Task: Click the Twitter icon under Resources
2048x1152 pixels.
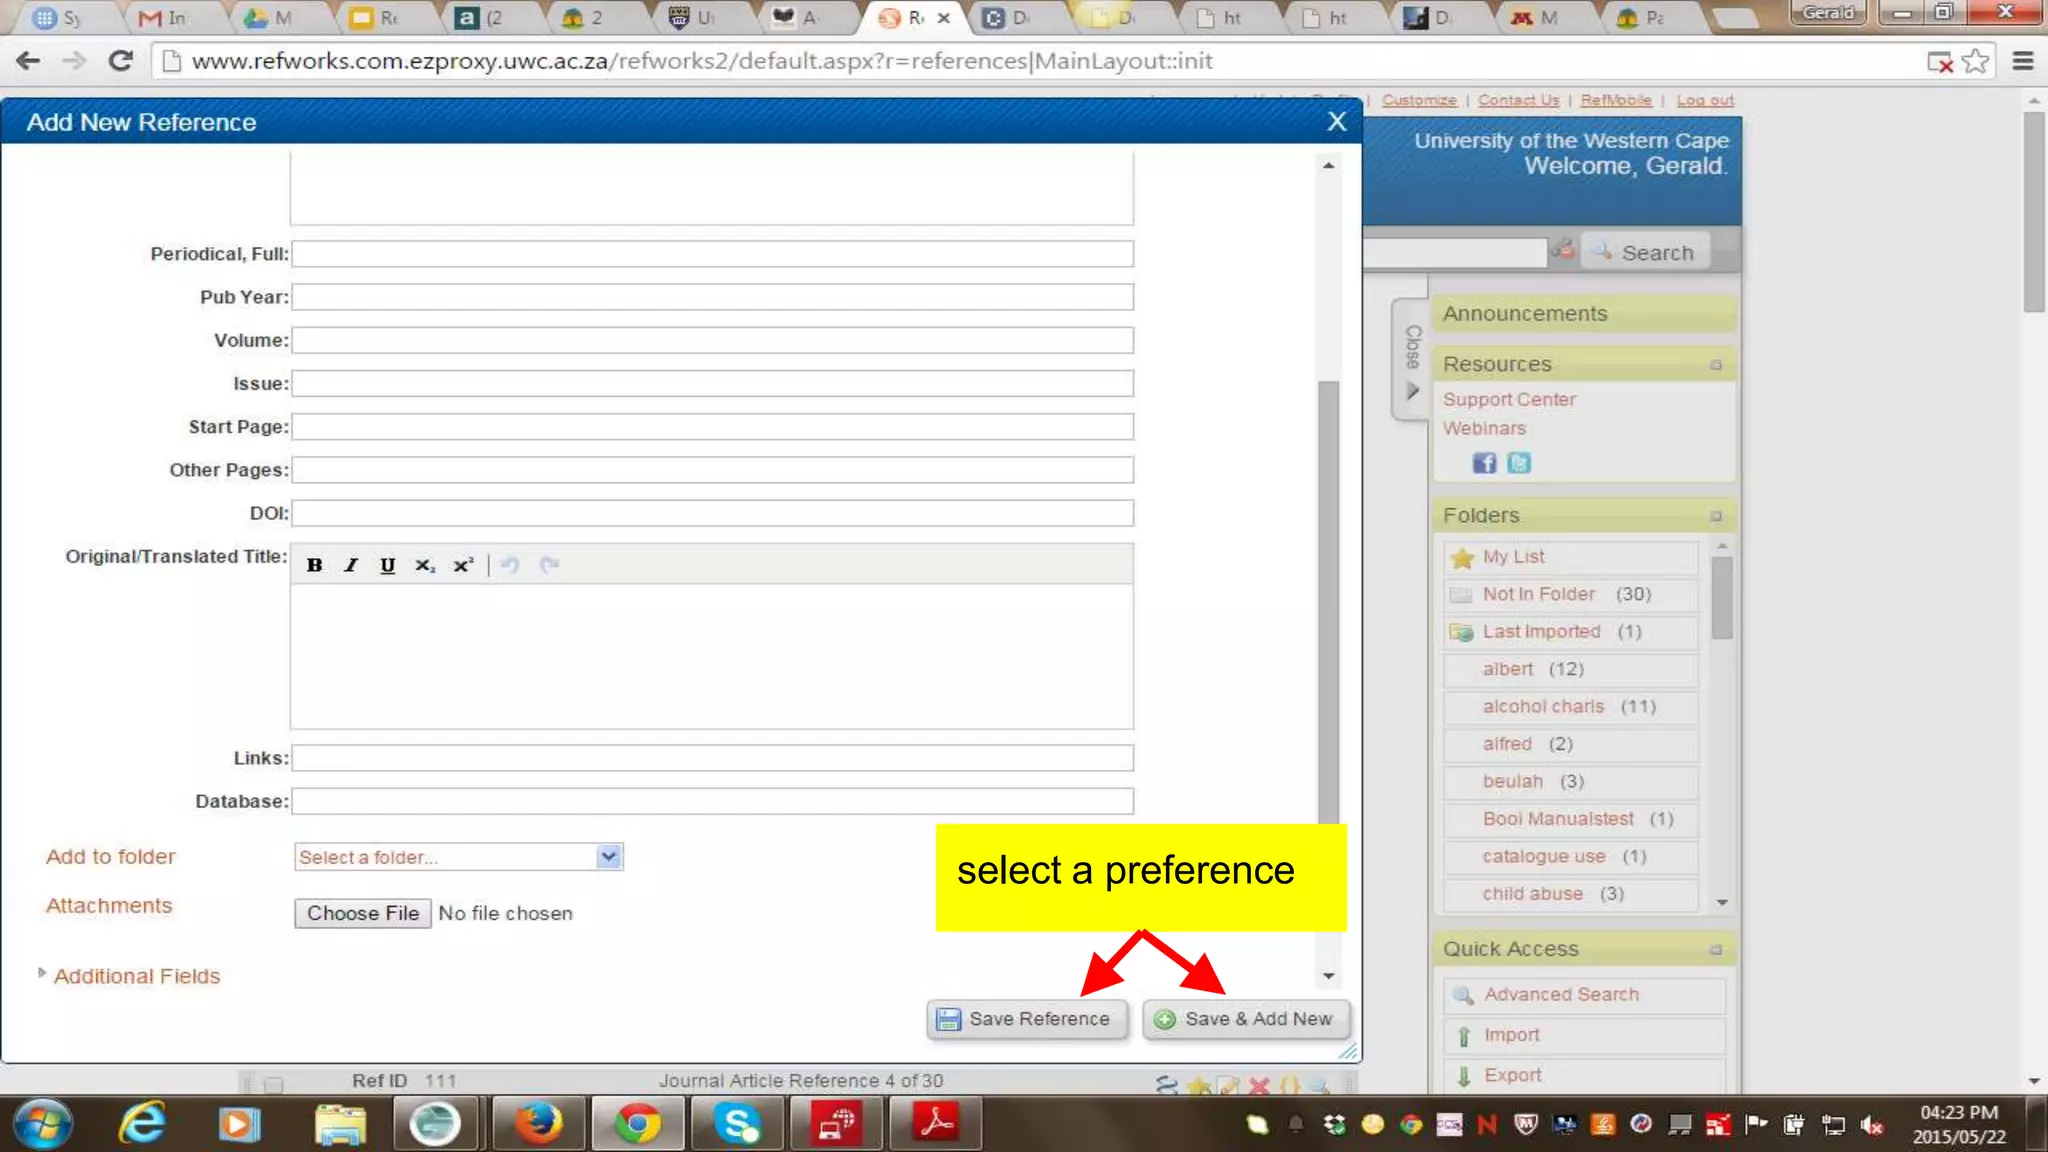Action: click(x=1519, y=463)
